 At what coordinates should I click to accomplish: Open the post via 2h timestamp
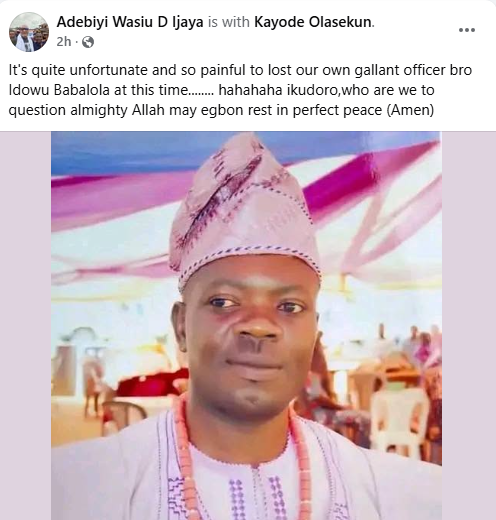click(x=64, y=42)
